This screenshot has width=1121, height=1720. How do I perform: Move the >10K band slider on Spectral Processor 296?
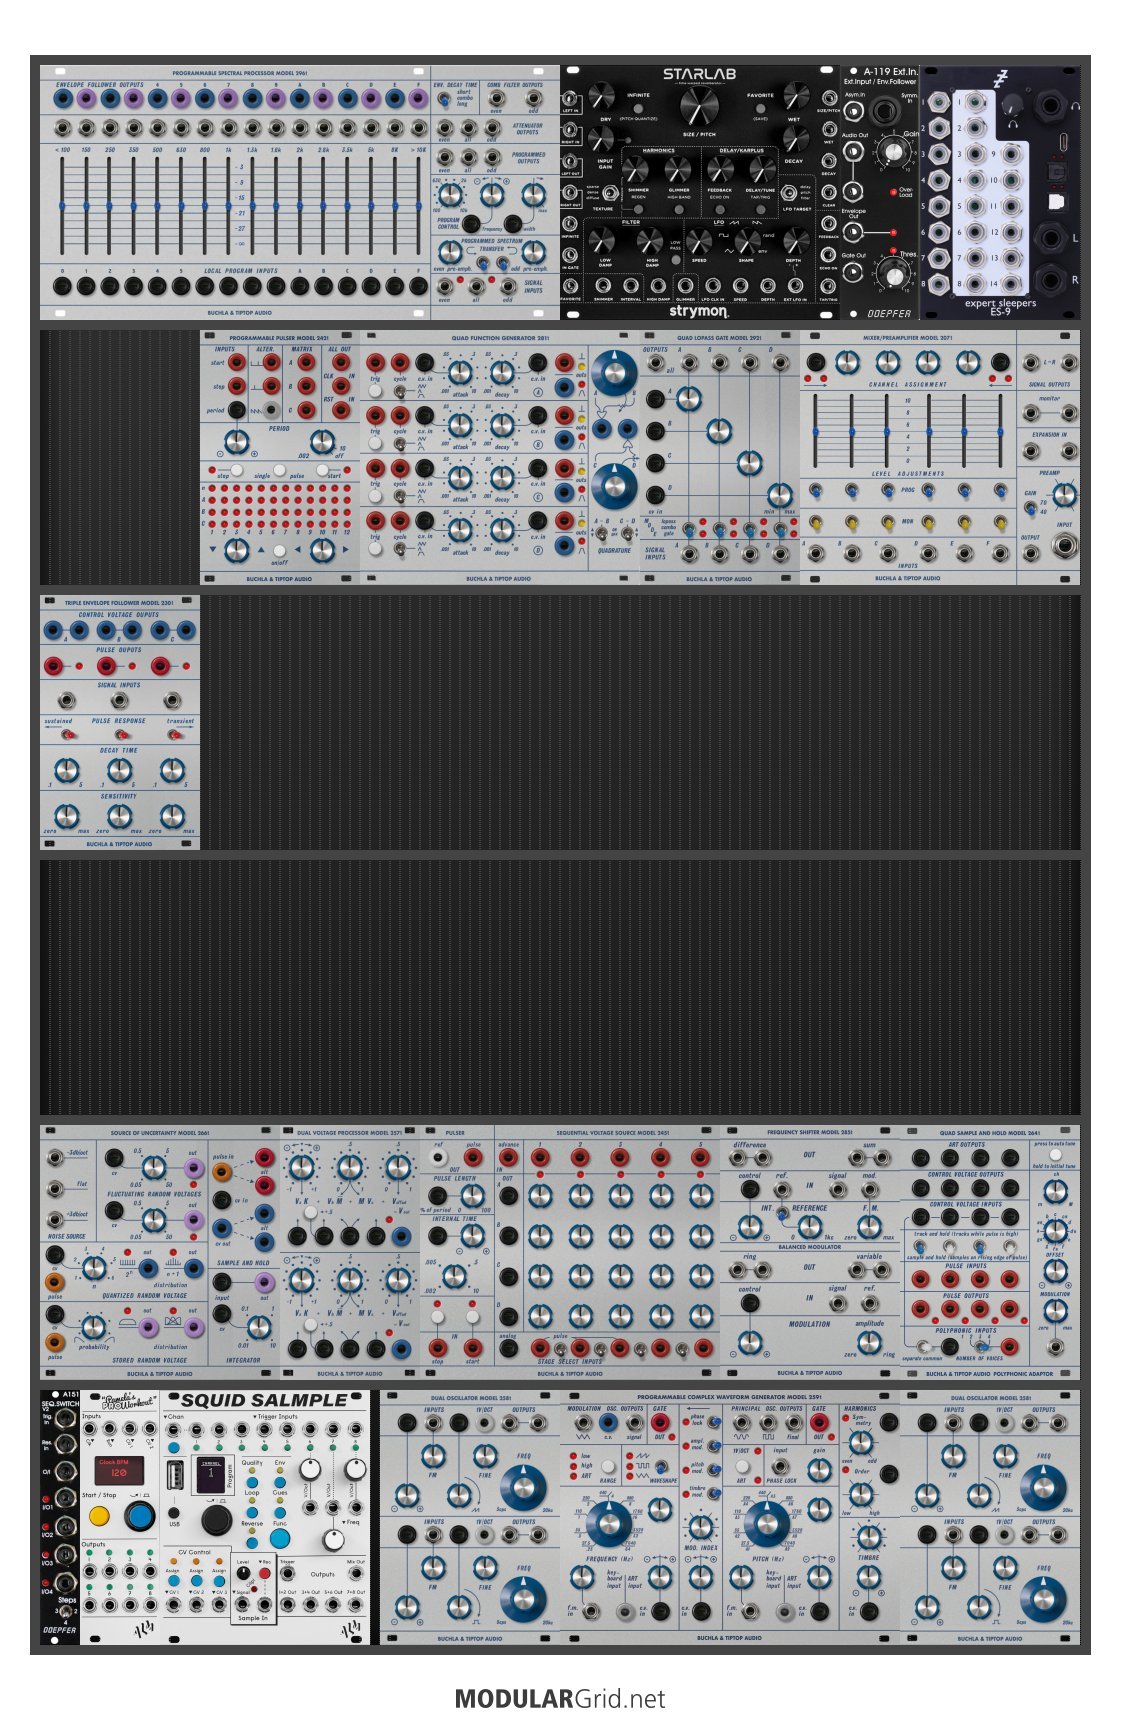pos(419,206)
